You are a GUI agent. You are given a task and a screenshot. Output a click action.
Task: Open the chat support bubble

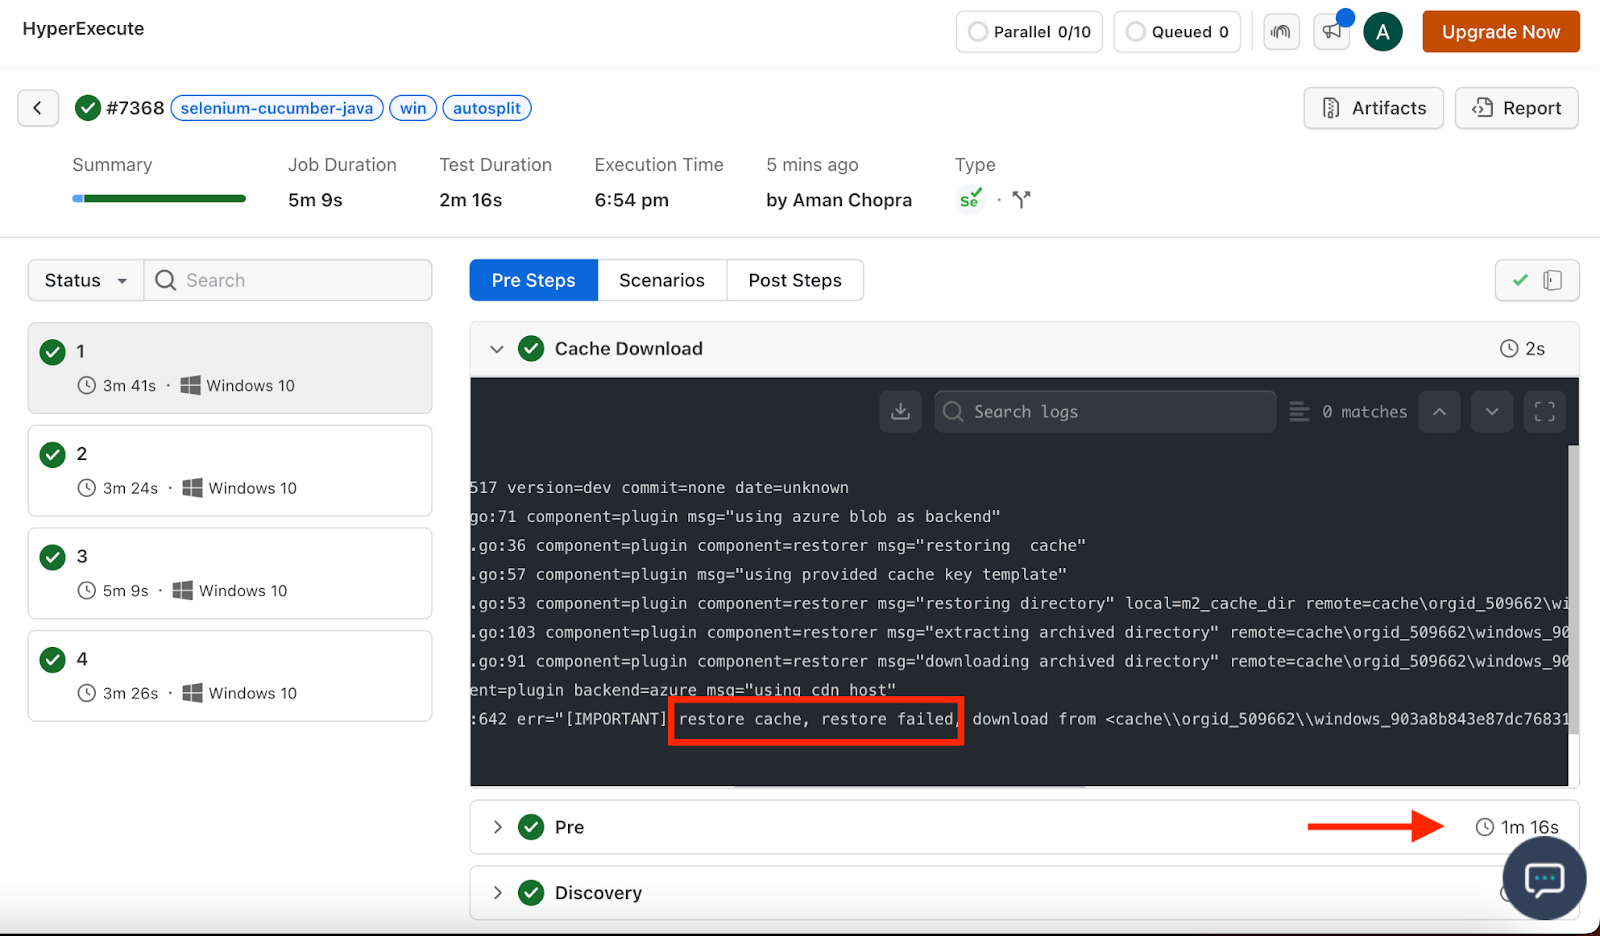pyautogui.click(x=1543, y=879)
